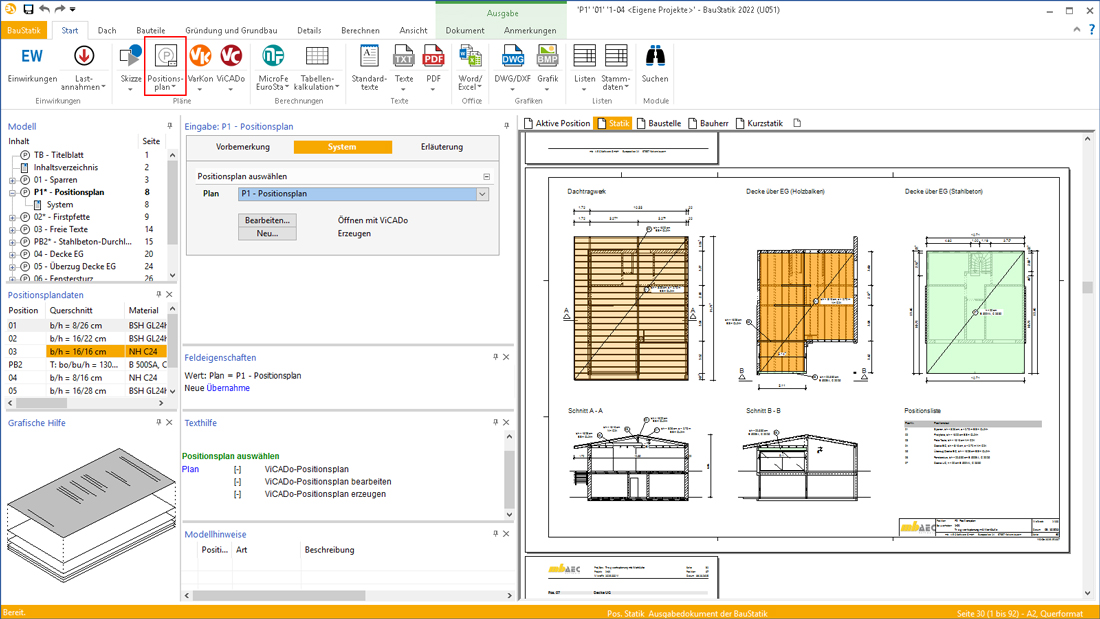Click the redo arrow in title bar
This screenshot has width=1100, height=619.
(60, 9)
